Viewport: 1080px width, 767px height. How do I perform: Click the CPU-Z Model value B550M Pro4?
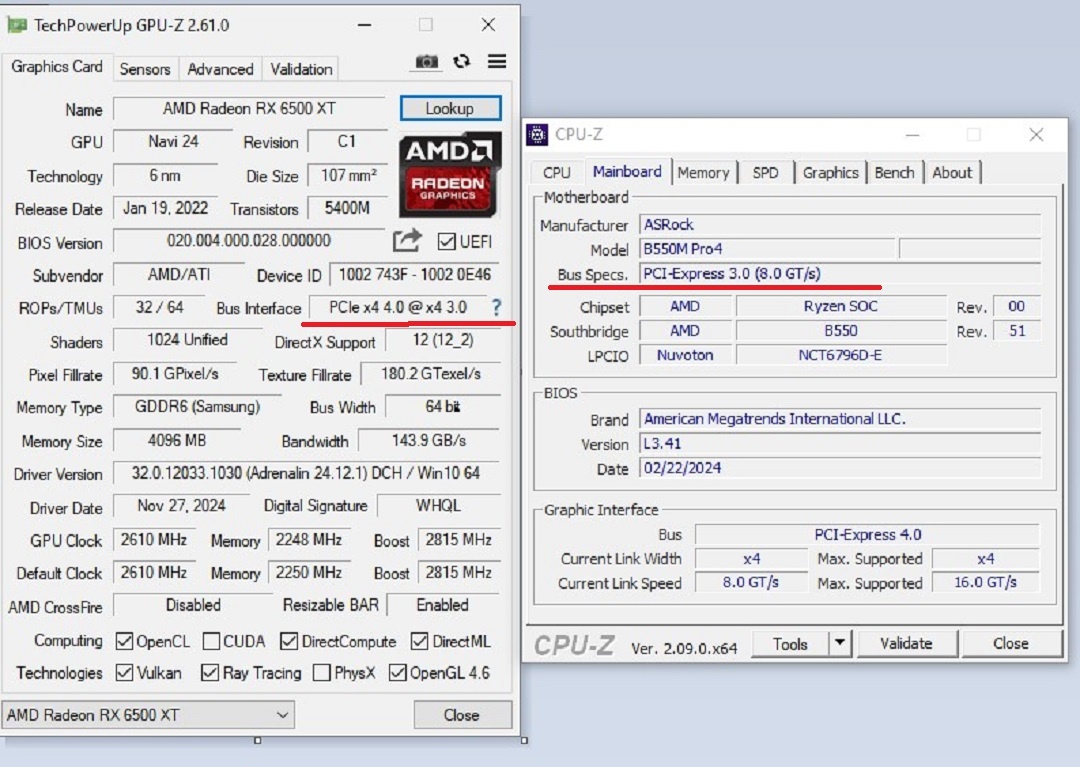tap(767, 249)
